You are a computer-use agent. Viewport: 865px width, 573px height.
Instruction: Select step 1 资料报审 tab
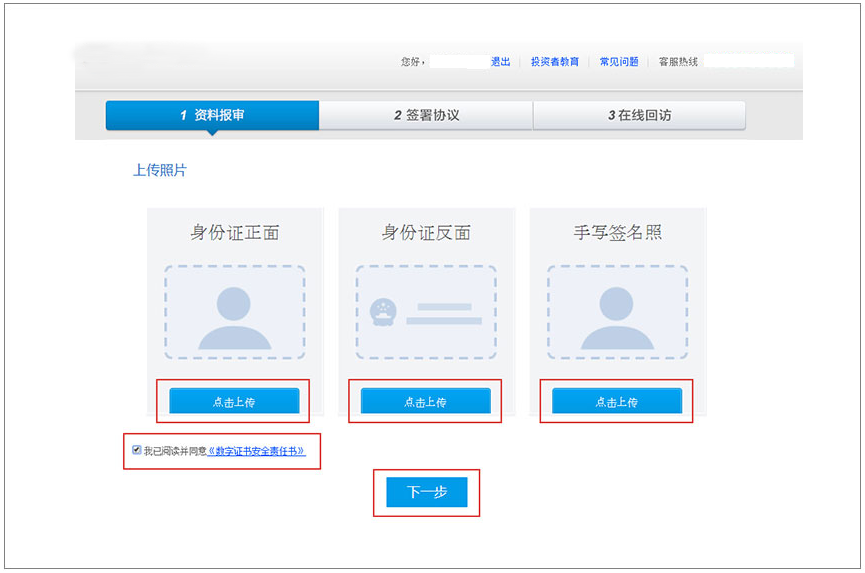212,115
